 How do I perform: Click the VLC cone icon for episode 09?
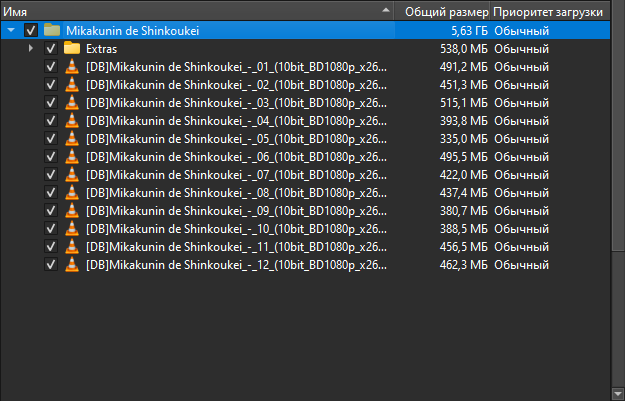(72, 211)
